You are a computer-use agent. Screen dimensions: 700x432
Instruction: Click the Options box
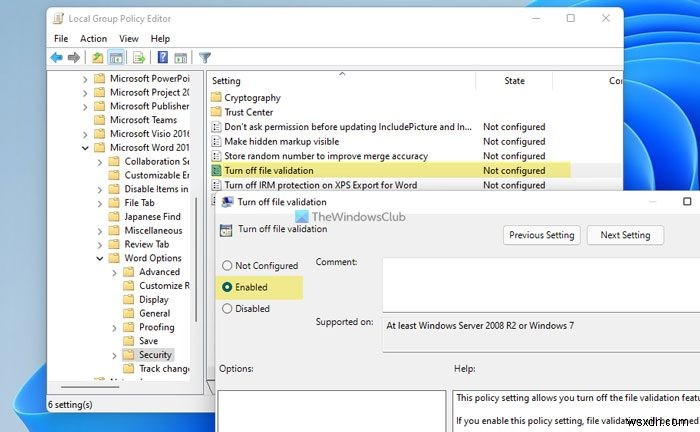332,411
